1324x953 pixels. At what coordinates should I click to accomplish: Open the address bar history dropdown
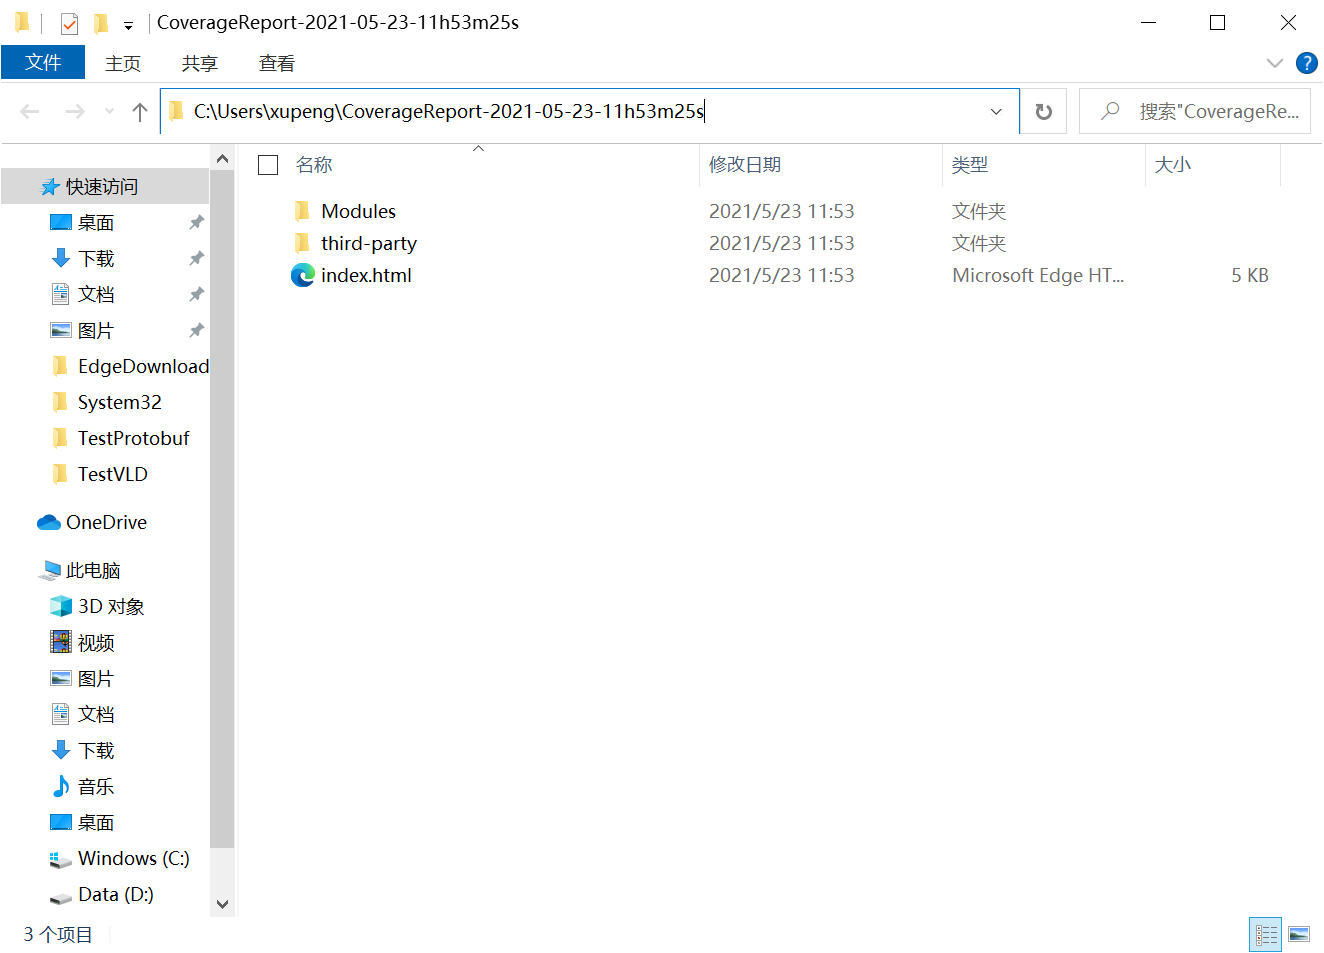996,111
